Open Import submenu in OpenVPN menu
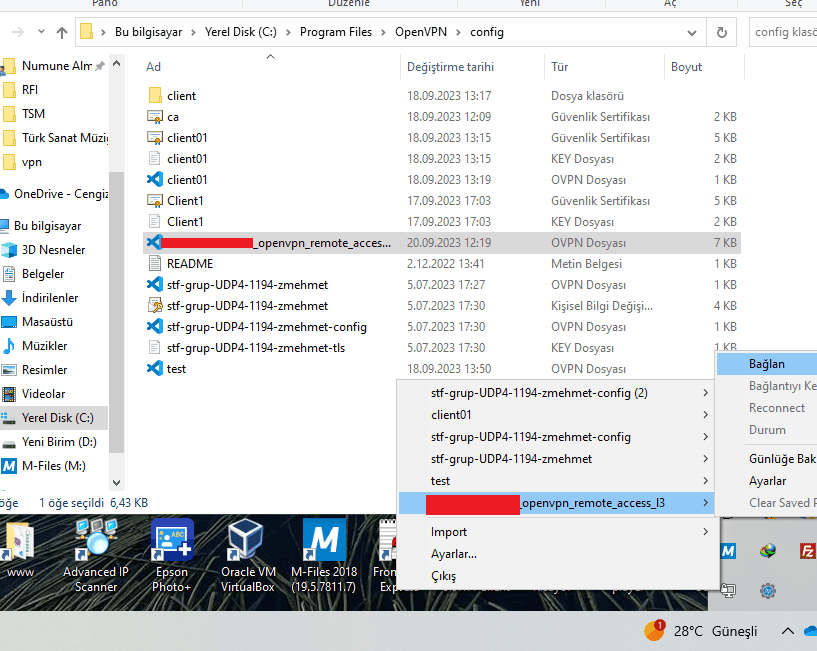Viewport: 817px width, 651px height. [449, 532]
